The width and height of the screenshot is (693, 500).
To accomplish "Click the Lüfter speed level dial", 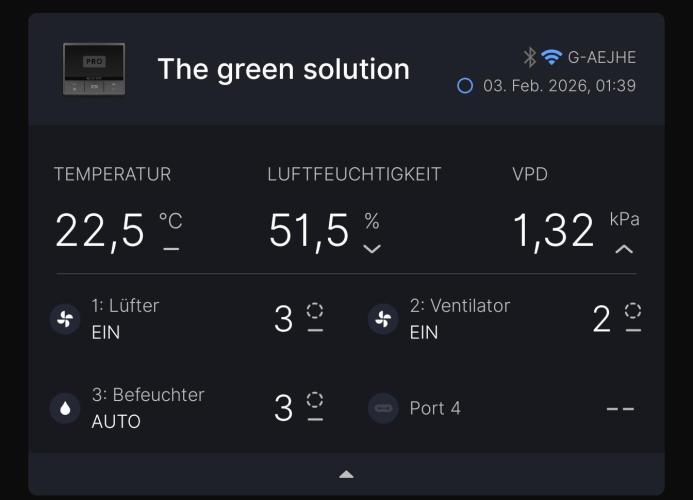I will (x=315, y=311).
